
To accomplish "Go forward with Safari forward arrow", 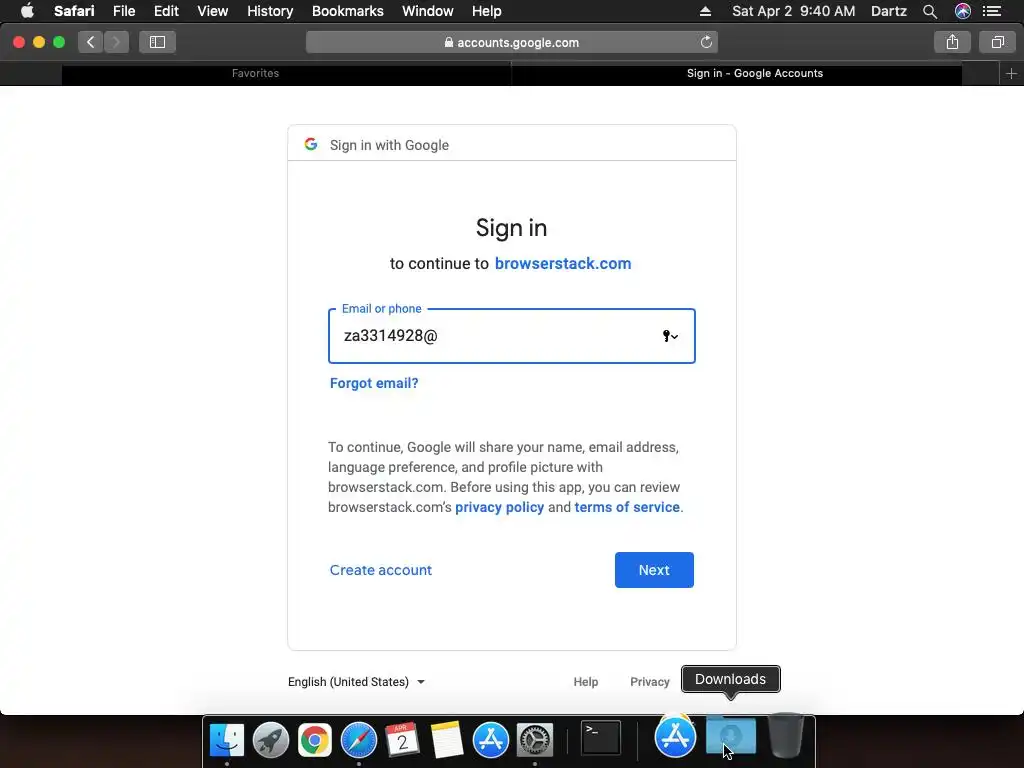I will (x=116, y=42).
